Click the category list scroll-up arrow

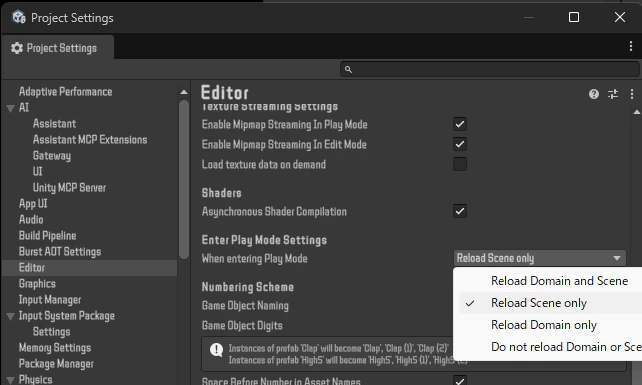(184, 92)
